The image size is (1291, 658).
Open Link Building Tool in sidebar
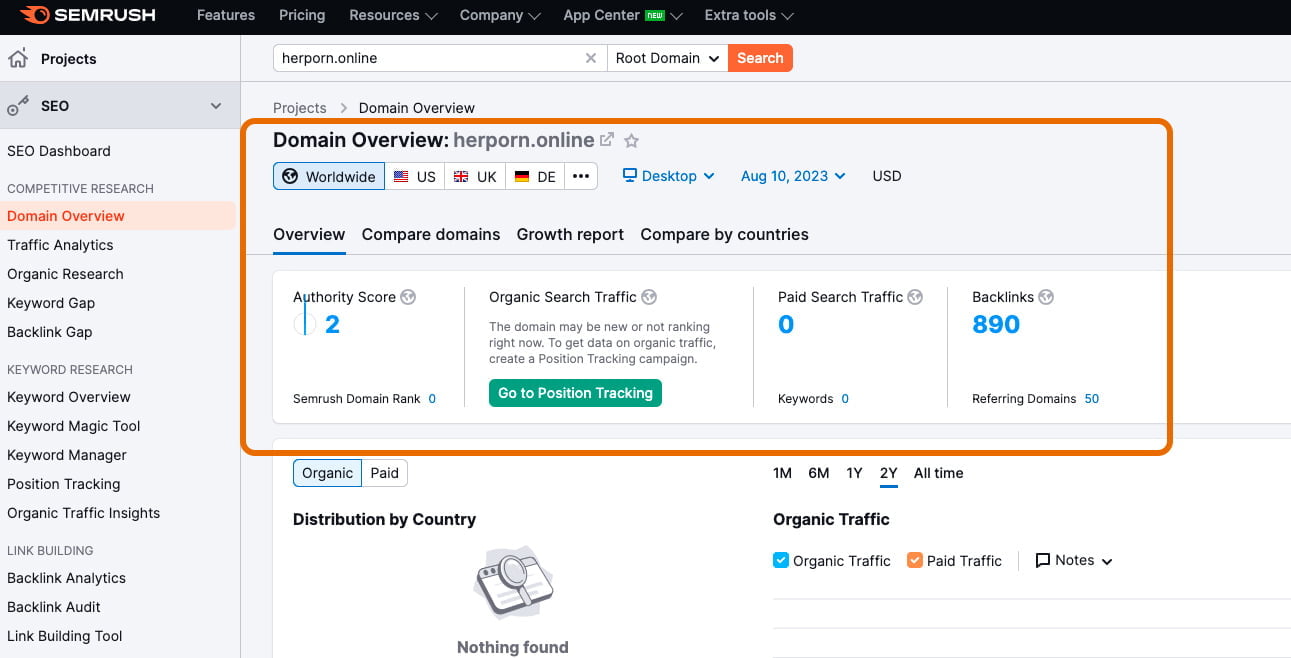click(65, 636)
